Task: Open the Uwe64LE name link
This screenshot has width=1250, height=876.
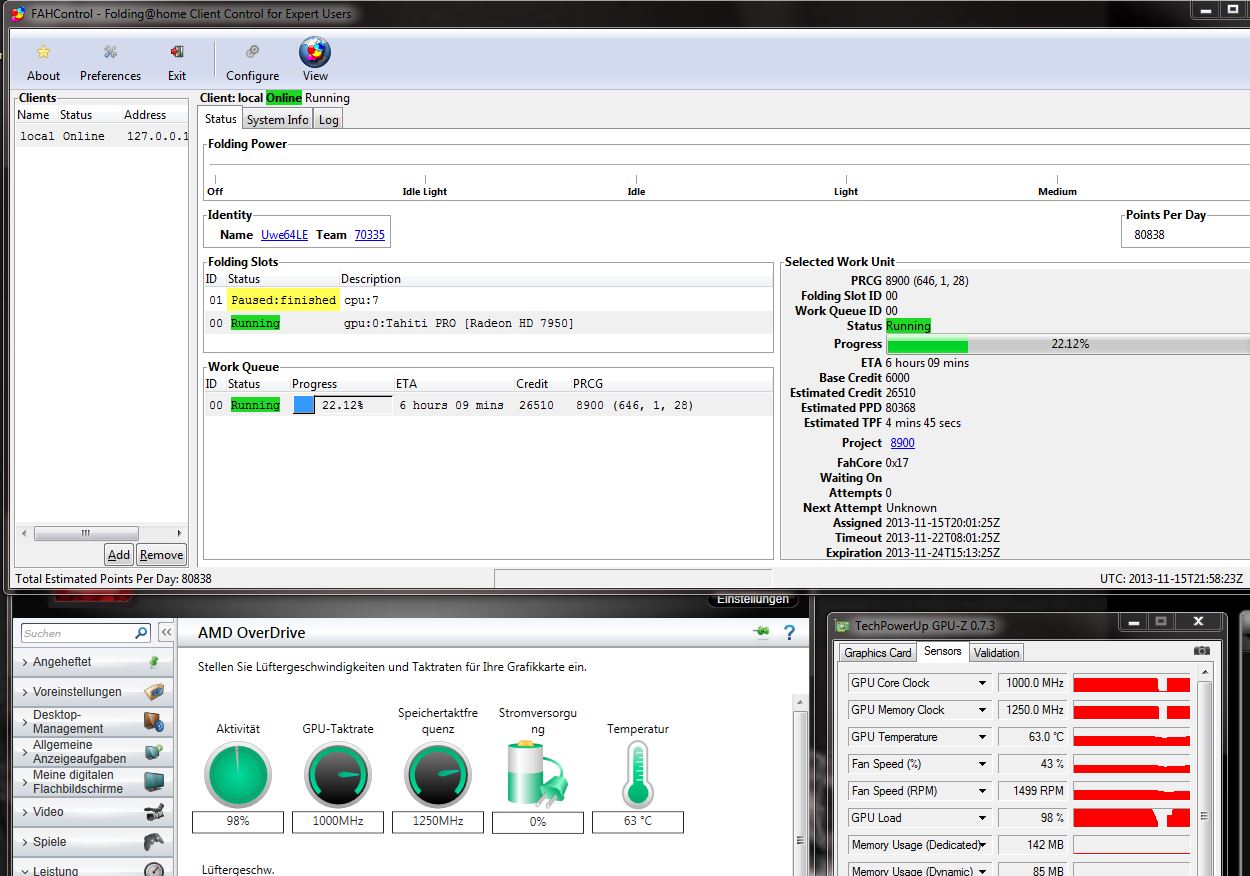Action: (x=284, y=235)
